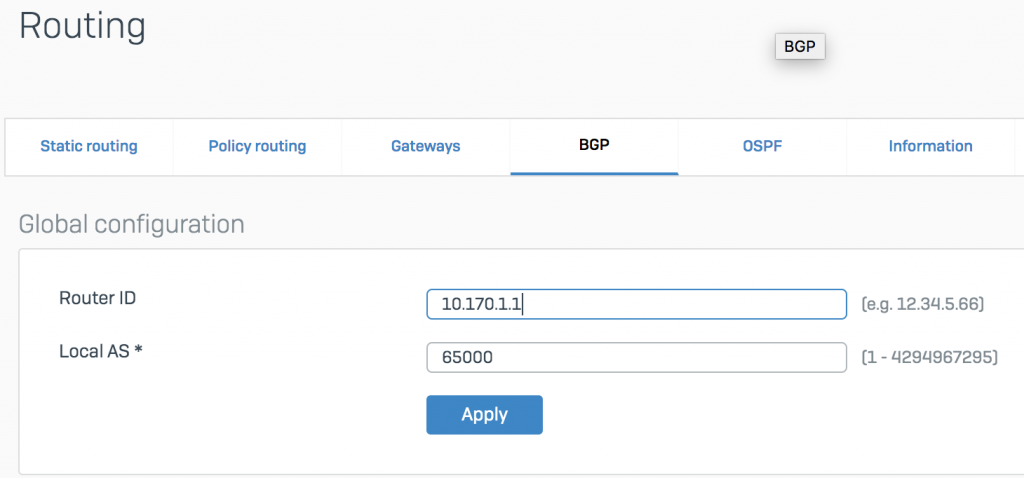The height and width of the screenshot is (478, 1024).
Task: Click the required asterisk beside Local AS
Action: point(138,351)
